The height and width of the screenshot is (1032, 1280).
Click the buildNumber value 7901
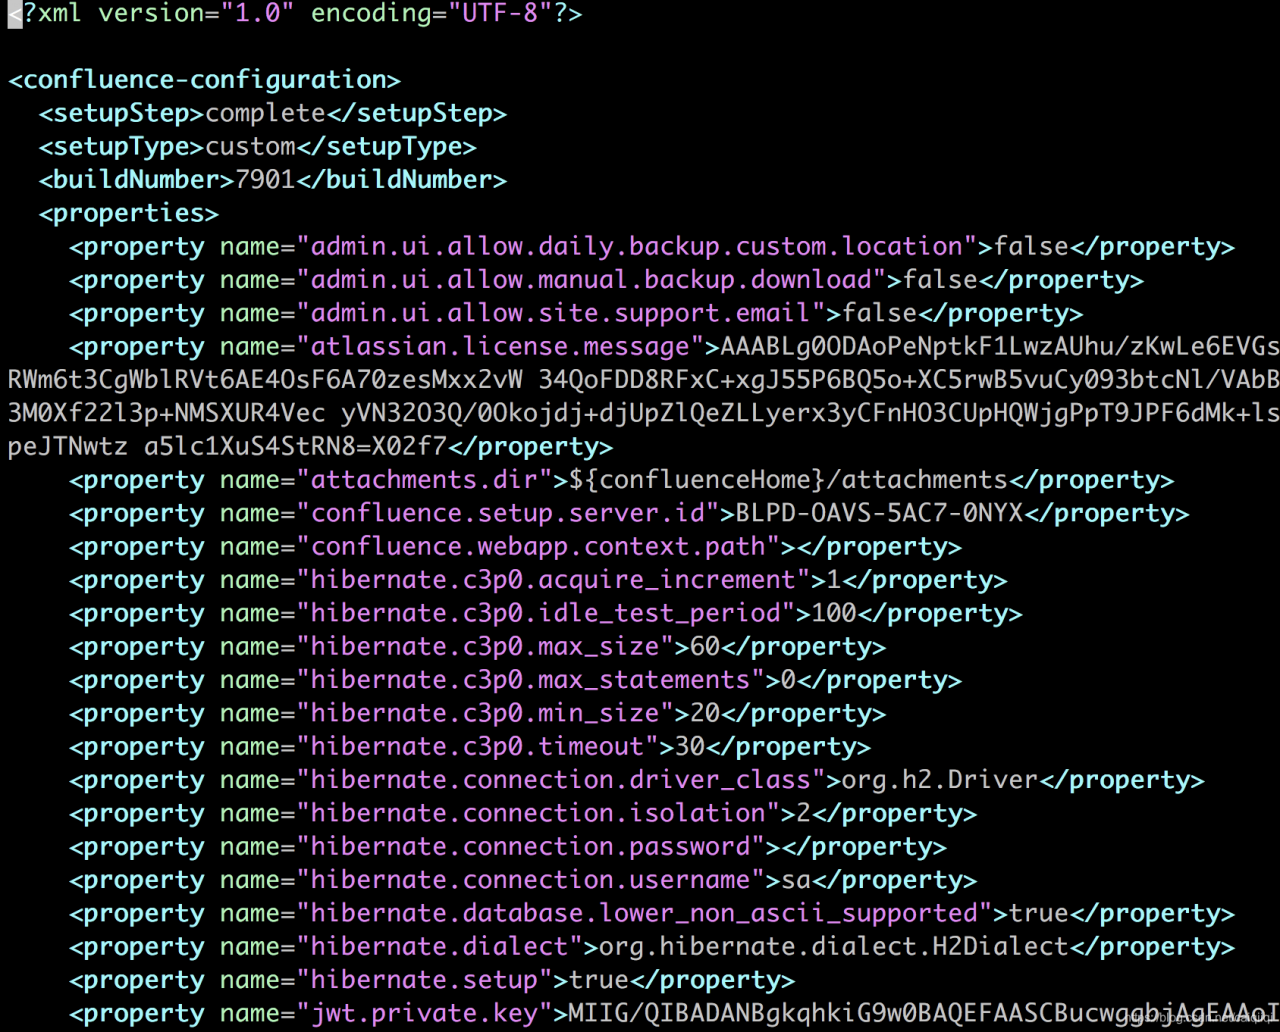click(x=265, y=180)
